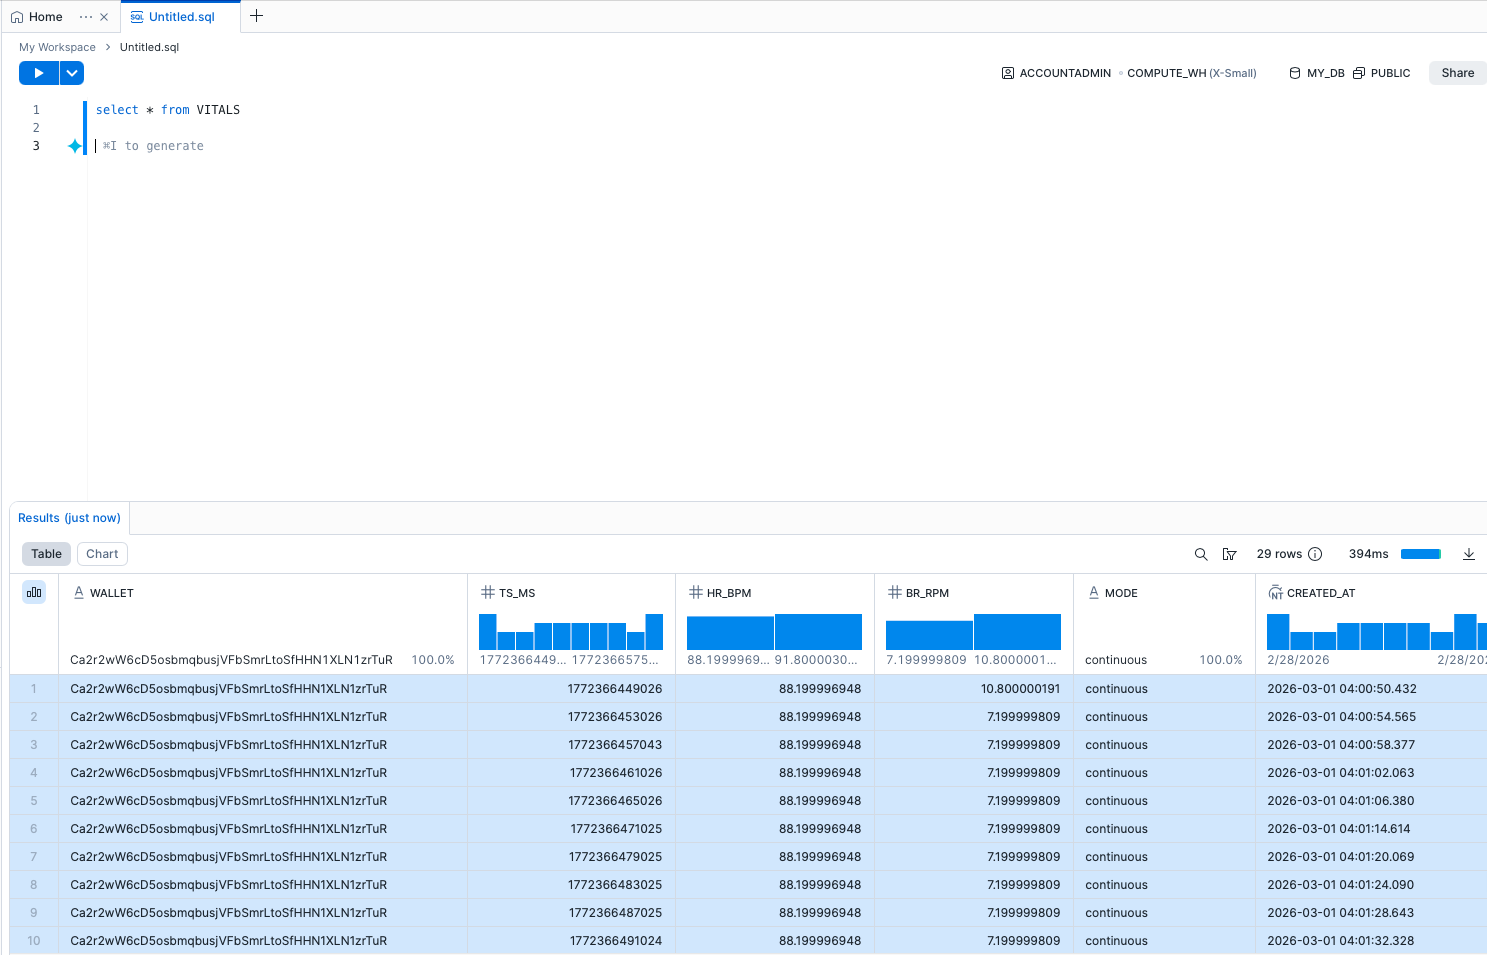Click the Copilot sparkle icon on line 3
Screen dimensions: 1487x955
[x=75, y=146]
